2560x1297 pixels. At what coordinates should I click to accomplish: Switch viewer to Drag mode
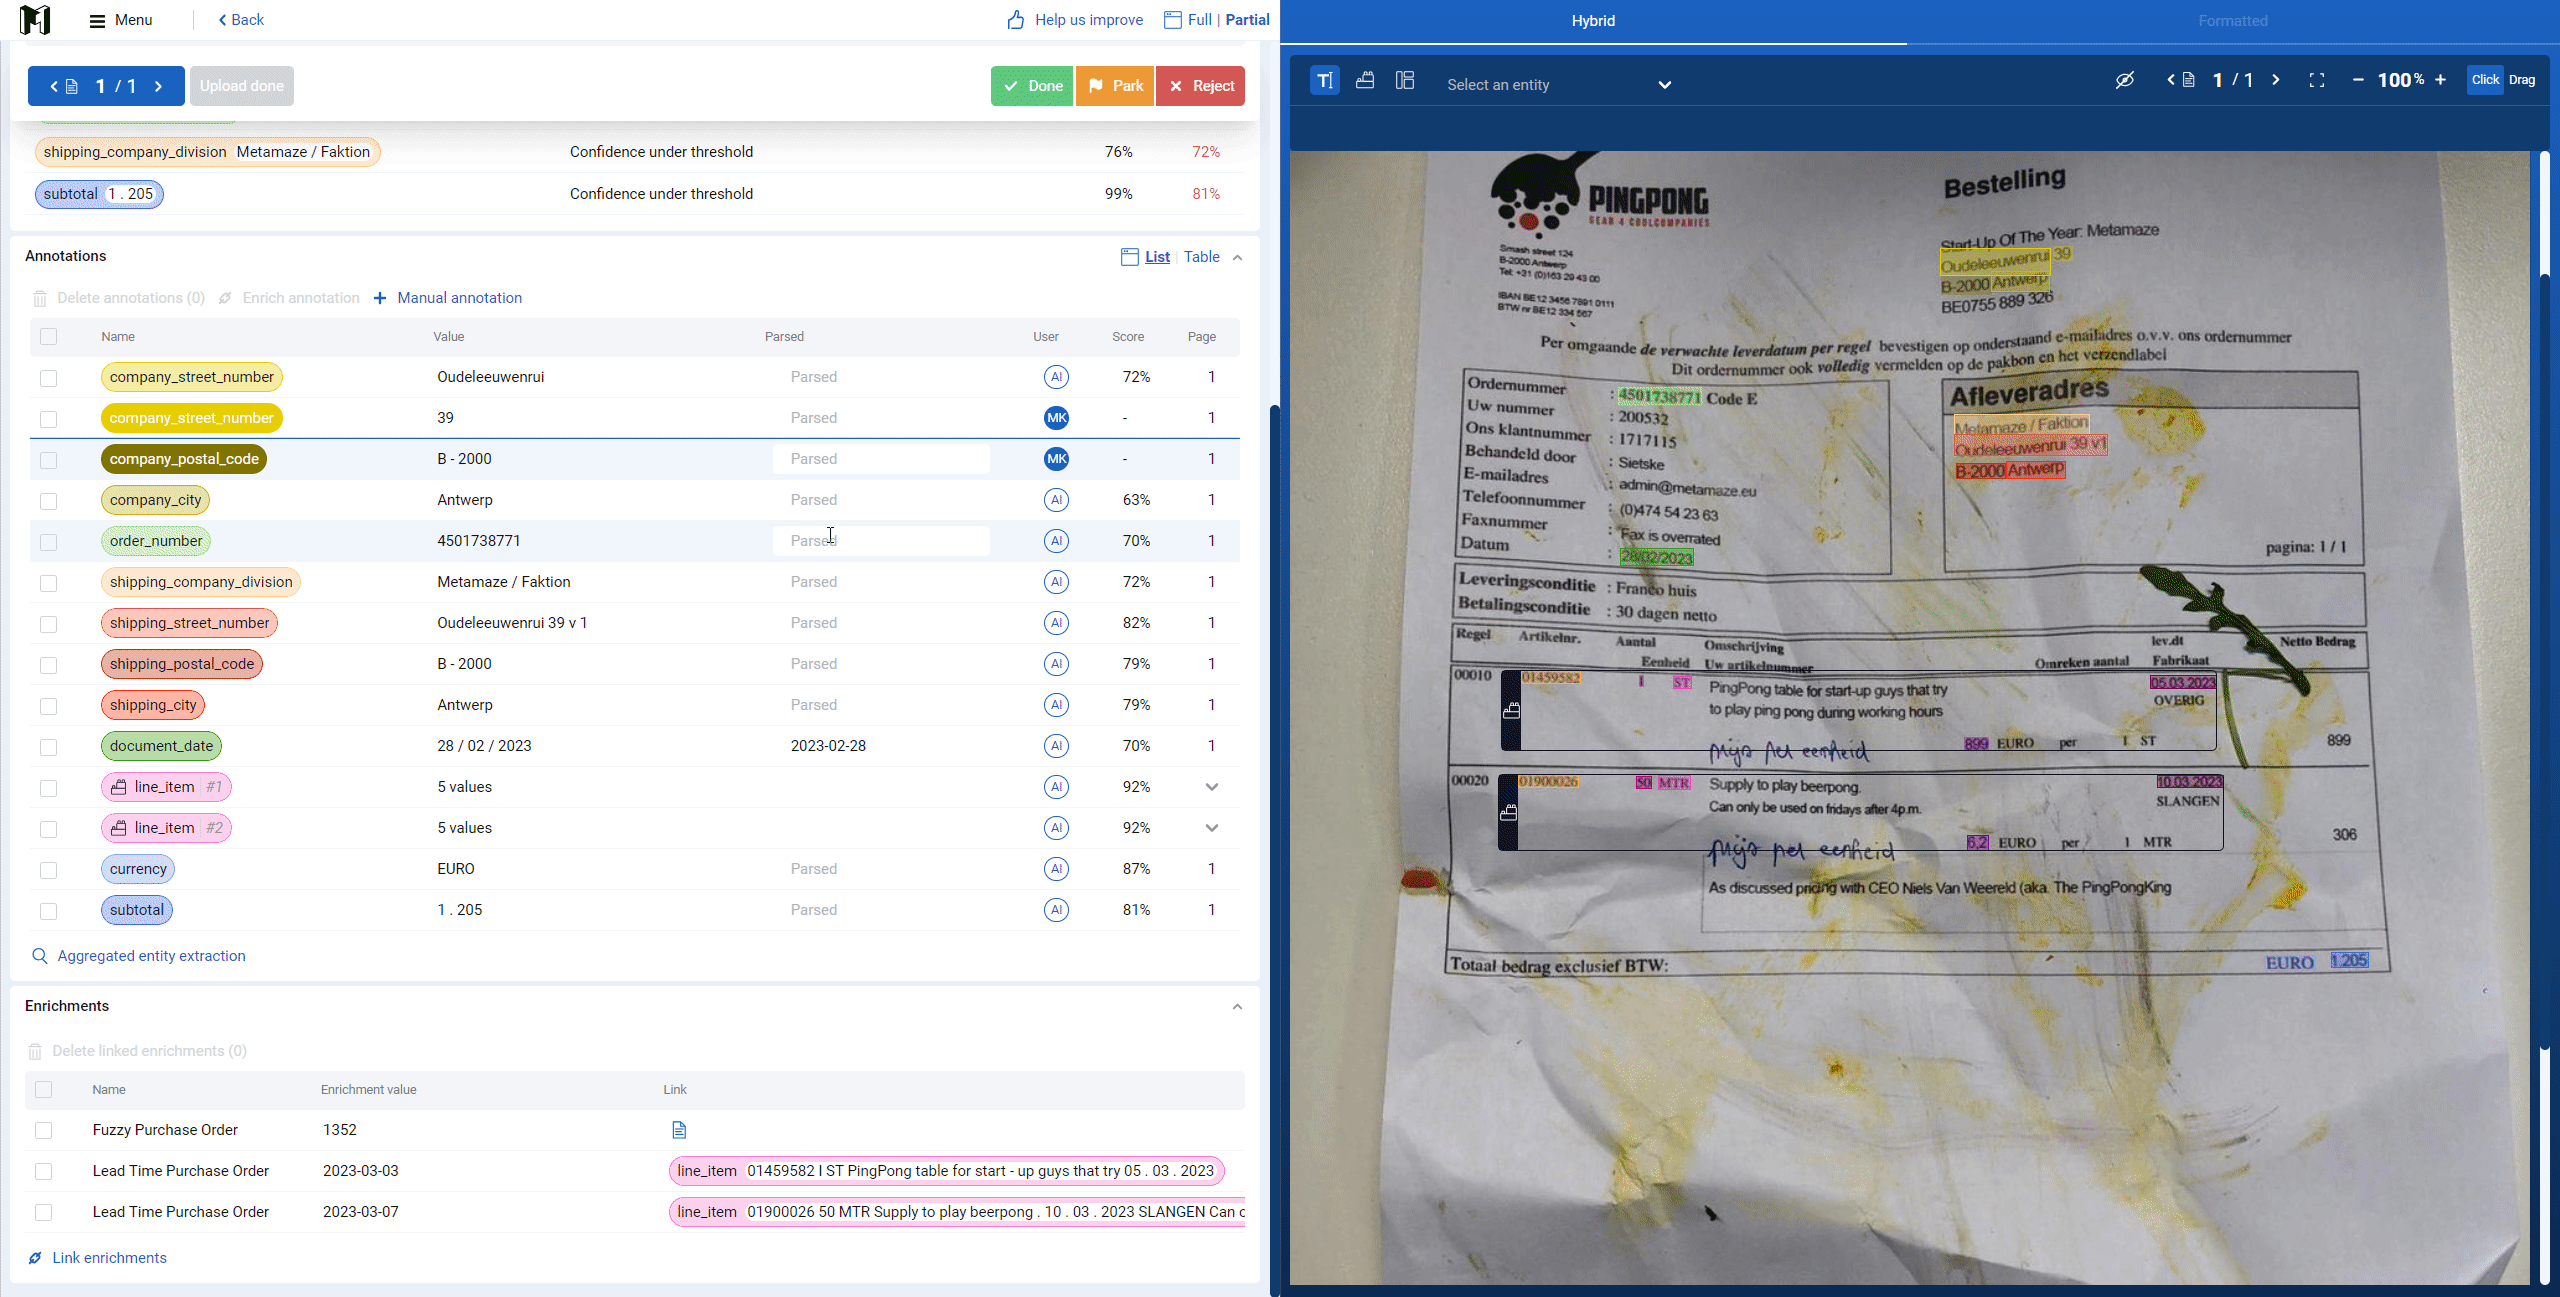(2522, 80)
